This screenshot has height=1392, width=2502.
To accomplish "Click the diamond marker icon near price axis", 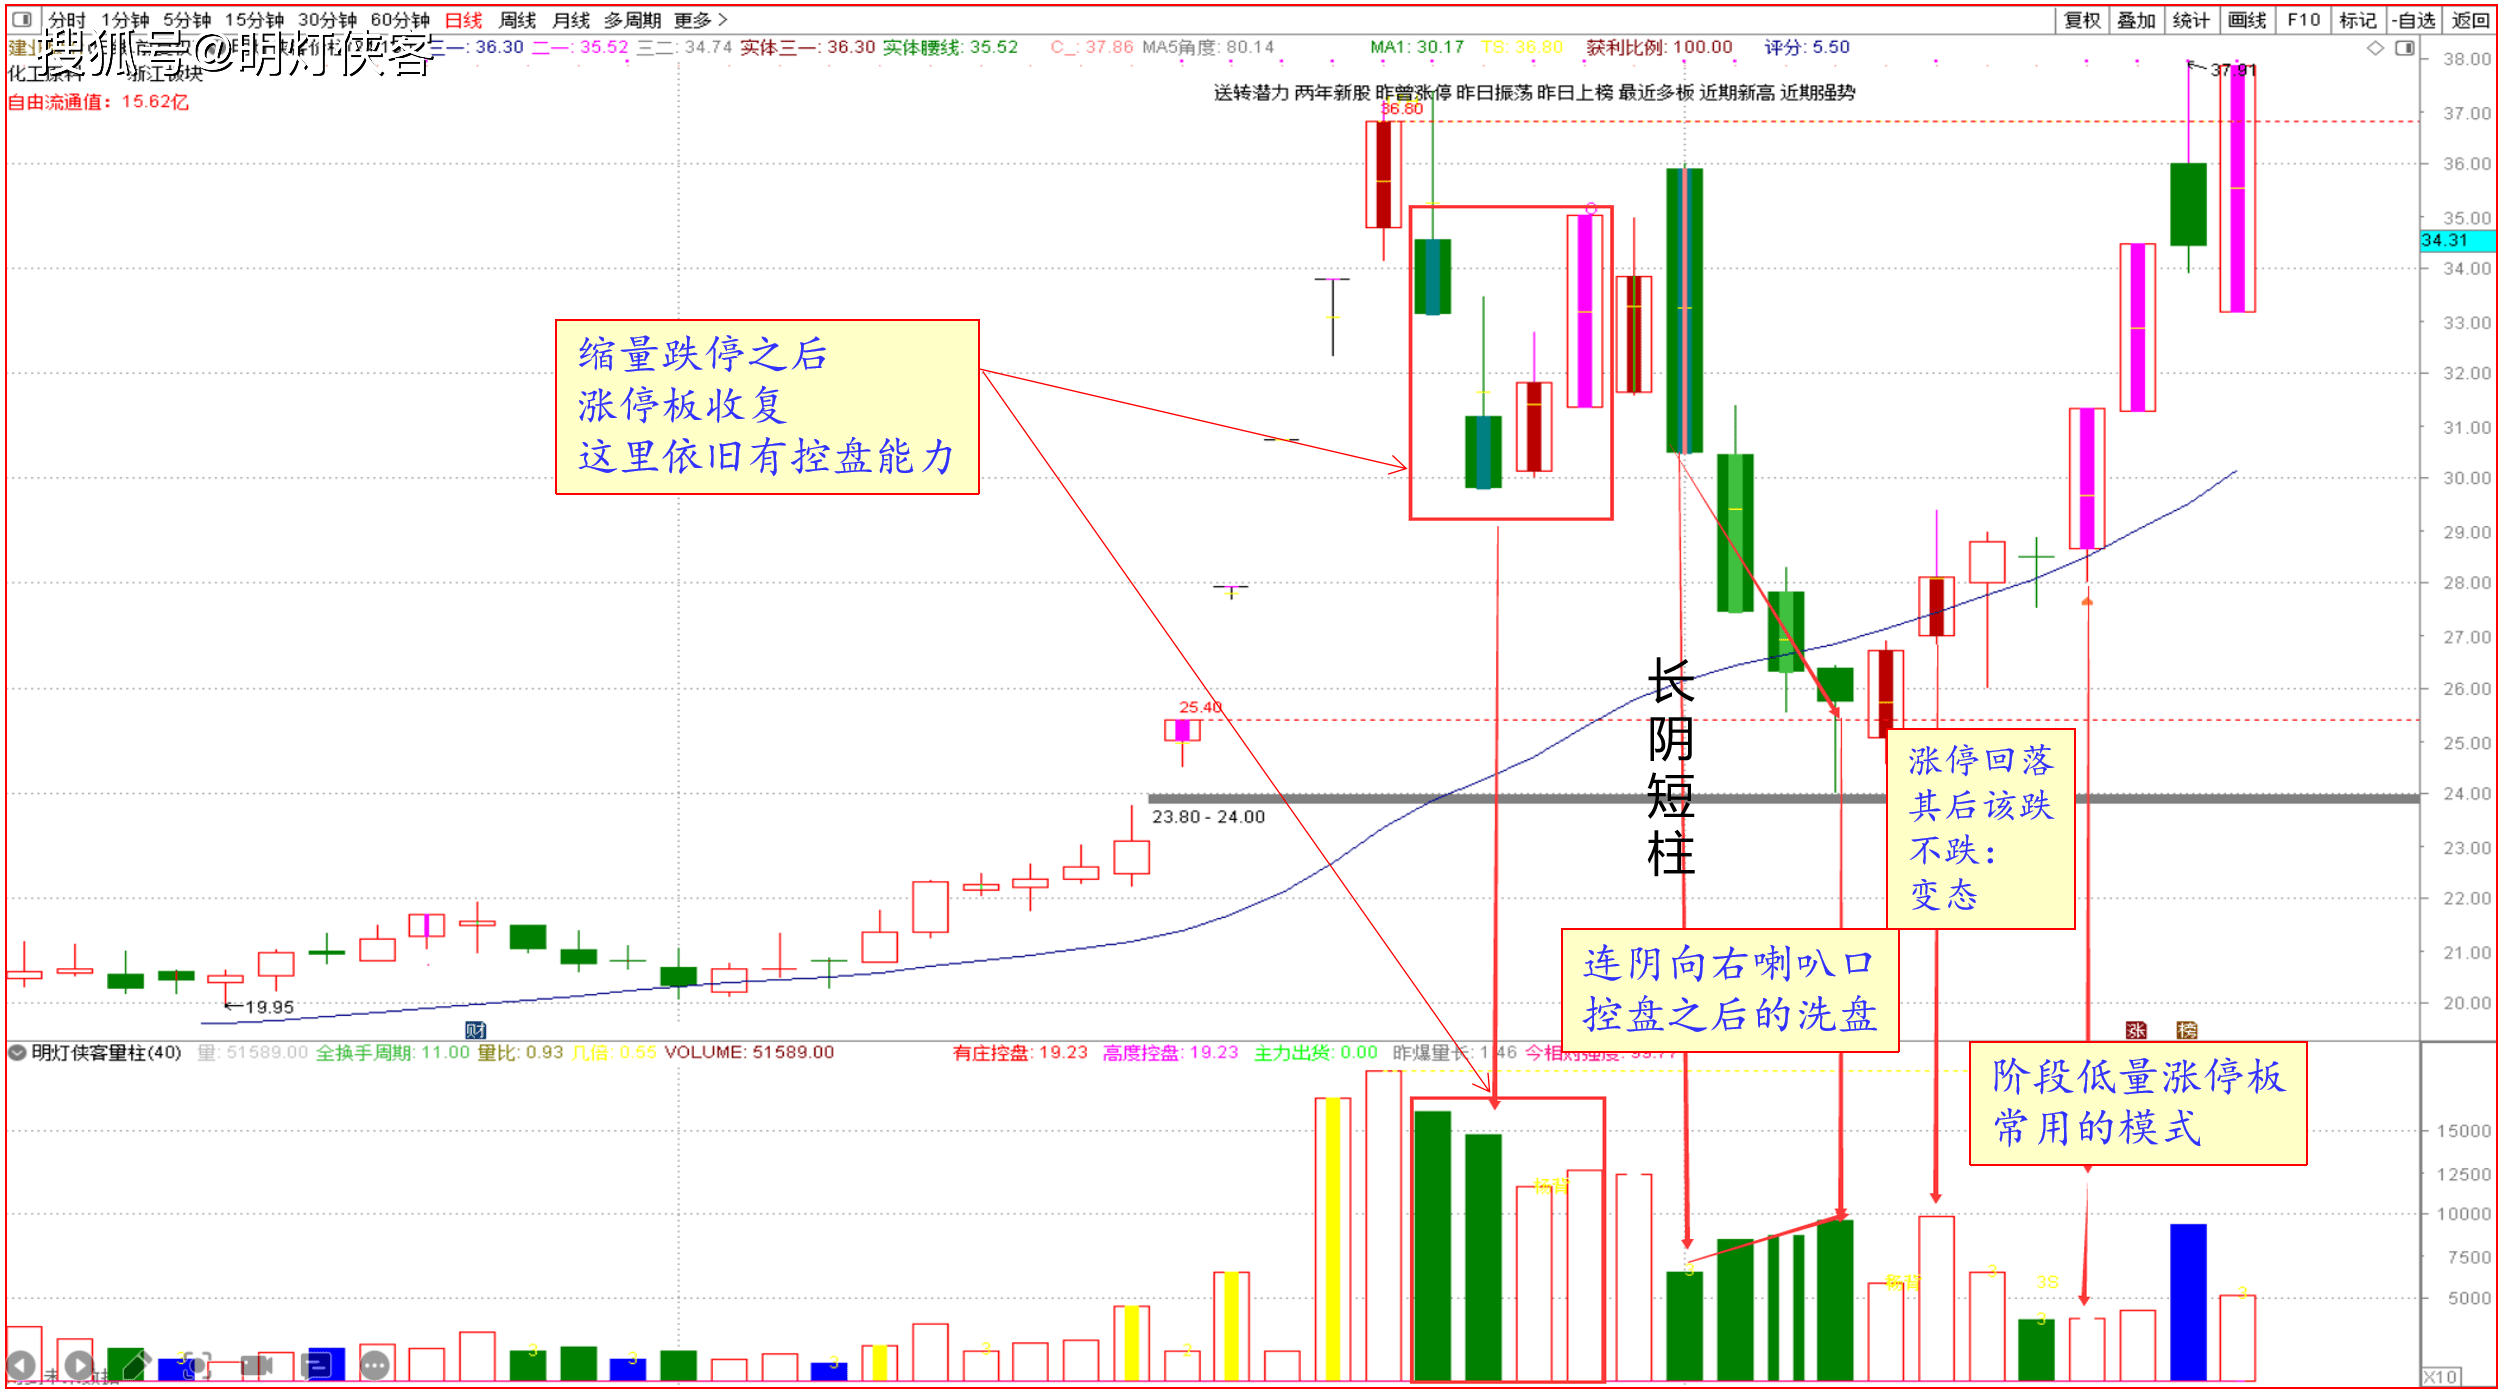I will click(x=2375, y=48).
